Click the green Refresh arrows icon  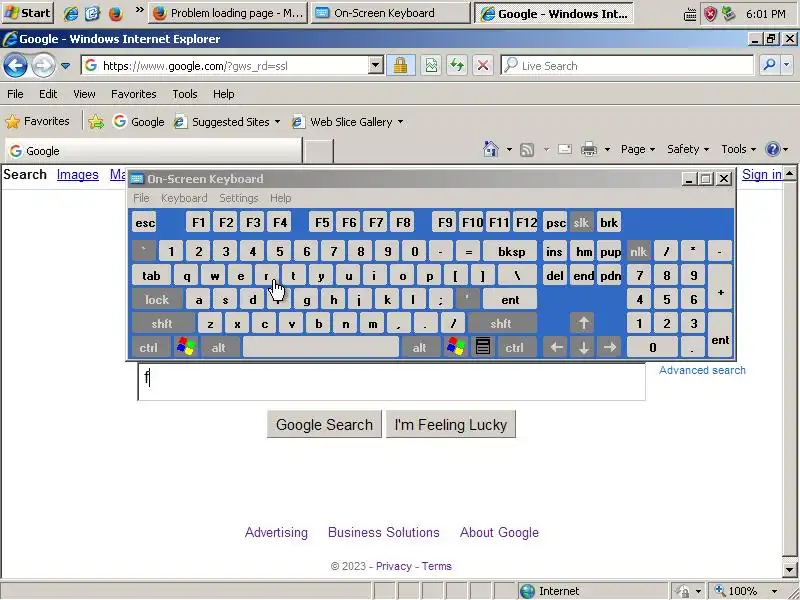pyautogui.click(x=457, y=65)
